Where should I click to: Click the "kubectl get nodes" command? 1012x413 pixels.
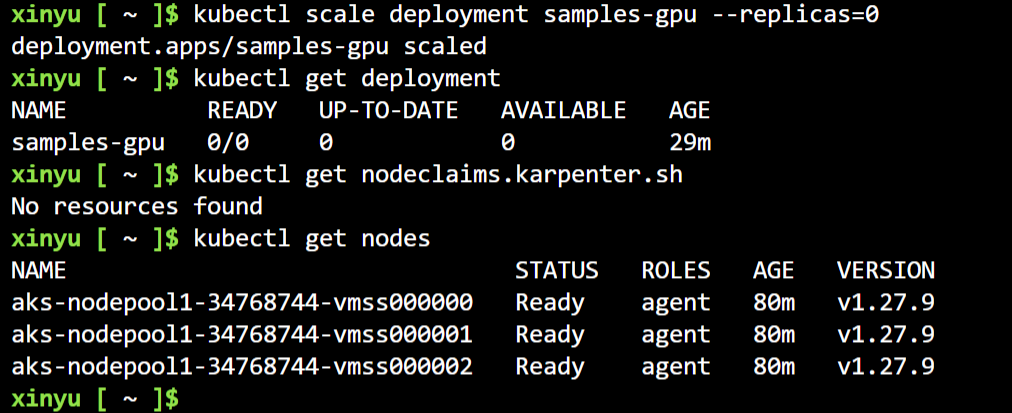point(312,238)
